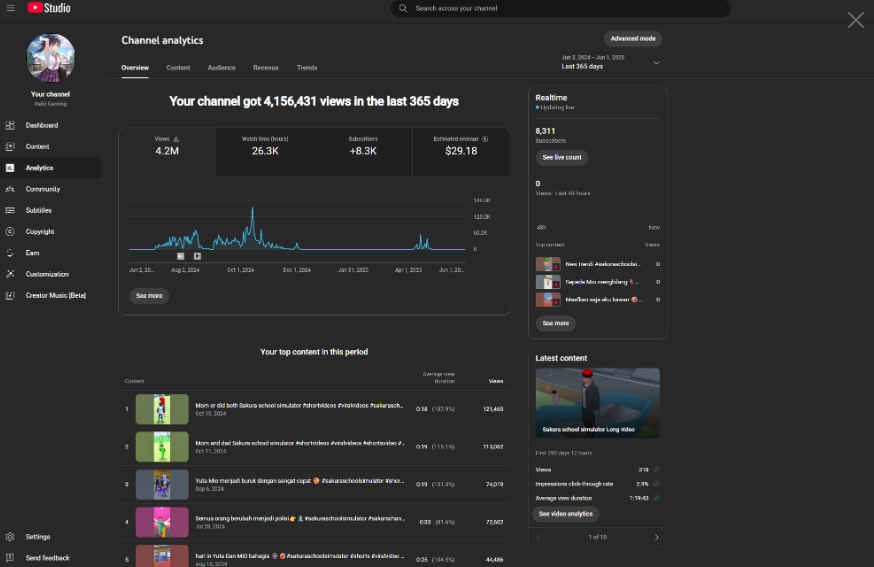
Task: Open the hamburger navigation menu
Action: point(11,8)
